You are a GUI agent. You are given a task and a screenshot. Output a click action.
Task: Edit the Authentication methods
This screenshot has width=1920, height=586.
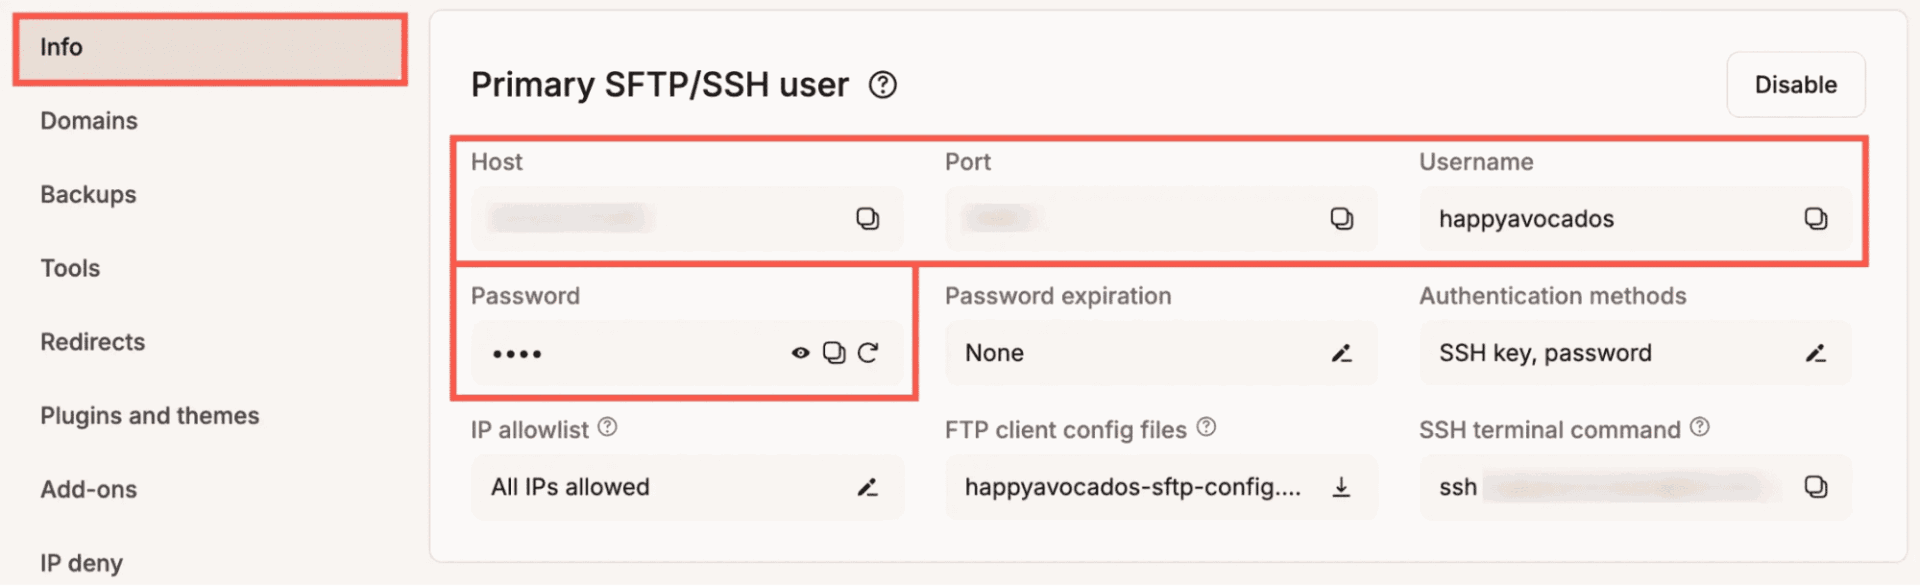coord(1816,352)
